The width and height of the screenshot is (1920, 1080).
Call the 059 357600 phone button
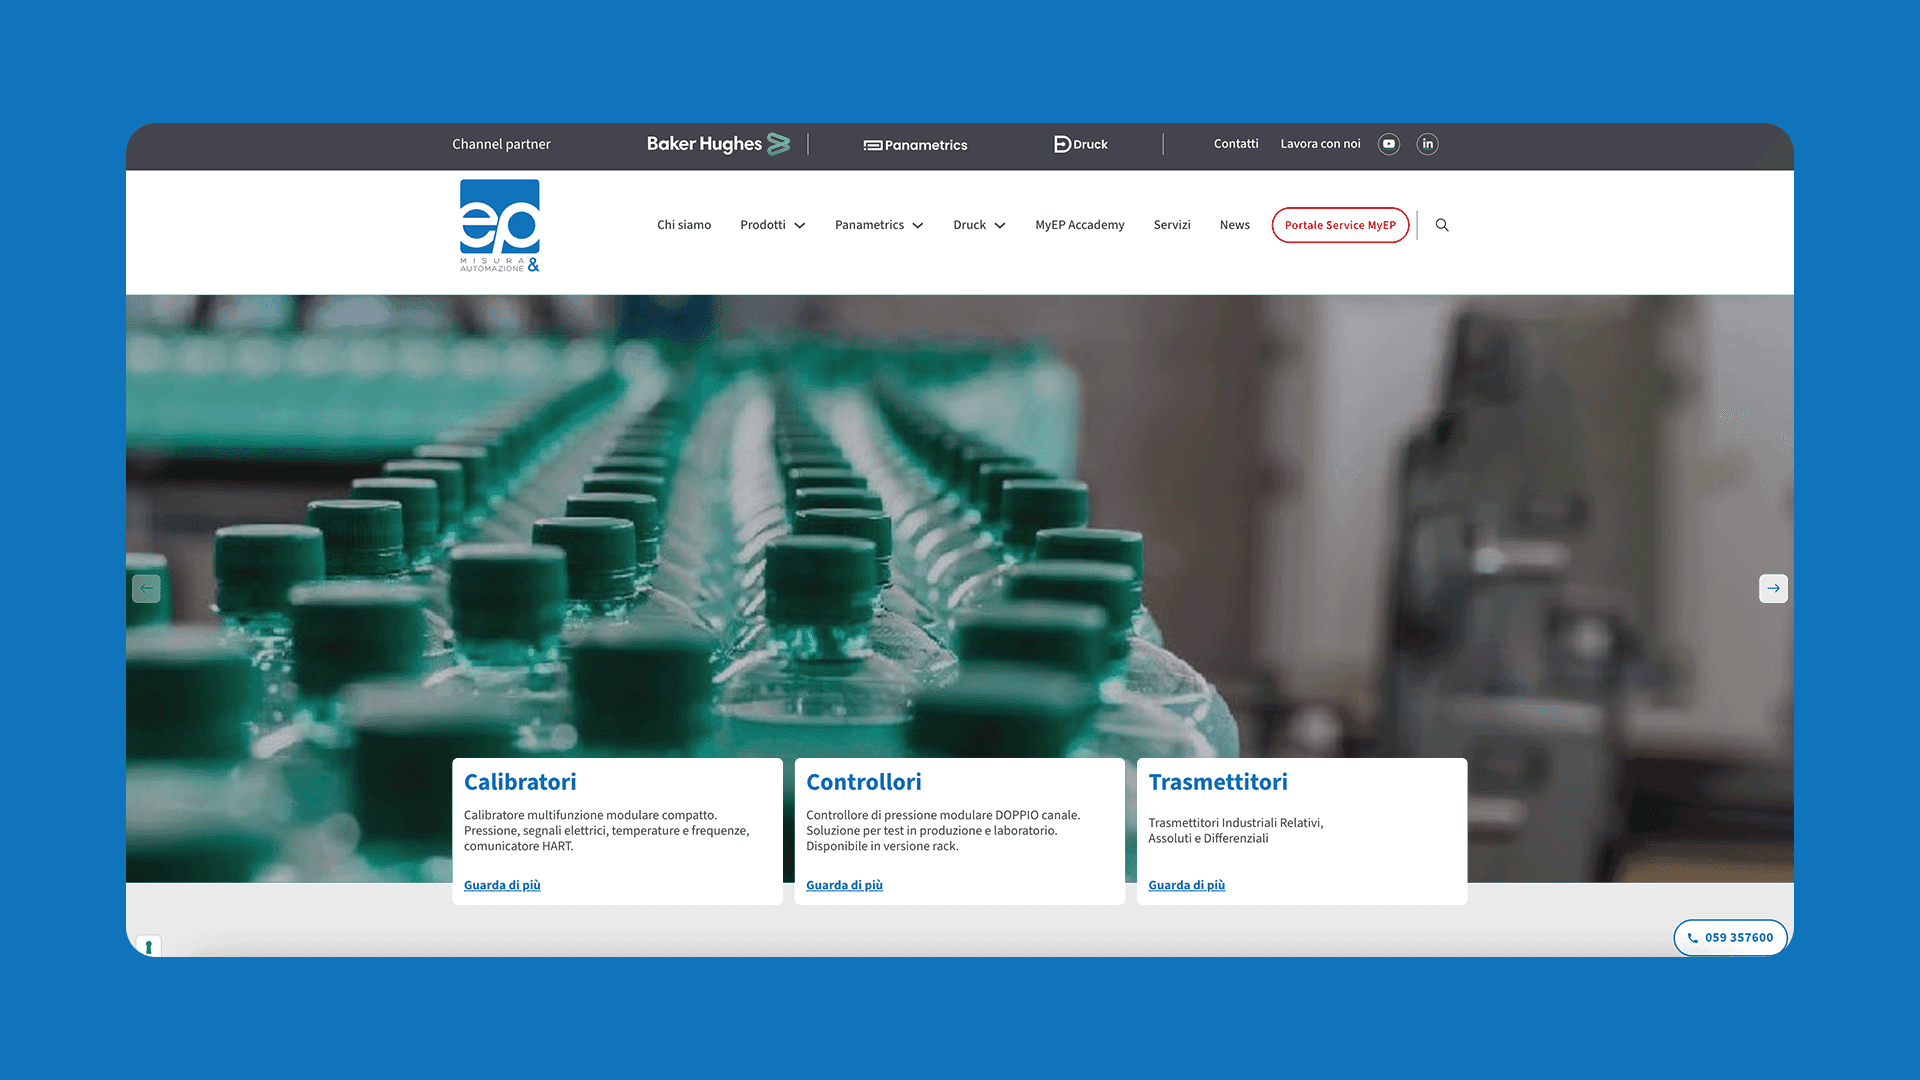tap(1729, 937)
